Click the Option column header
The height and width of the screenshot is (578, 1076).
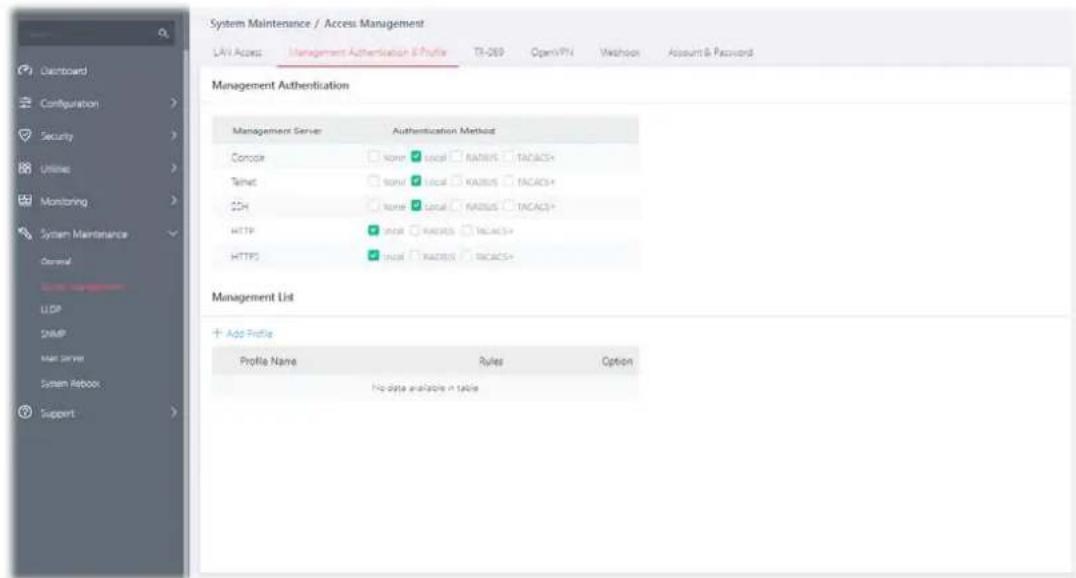[x=617, y=361]
